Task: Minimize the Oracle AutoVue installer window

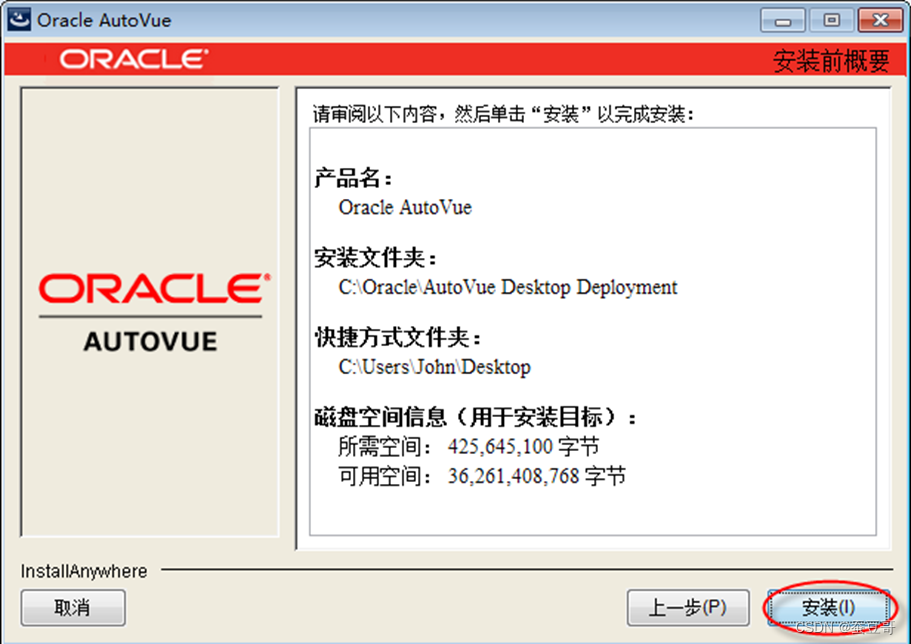Action: (783, 20)
